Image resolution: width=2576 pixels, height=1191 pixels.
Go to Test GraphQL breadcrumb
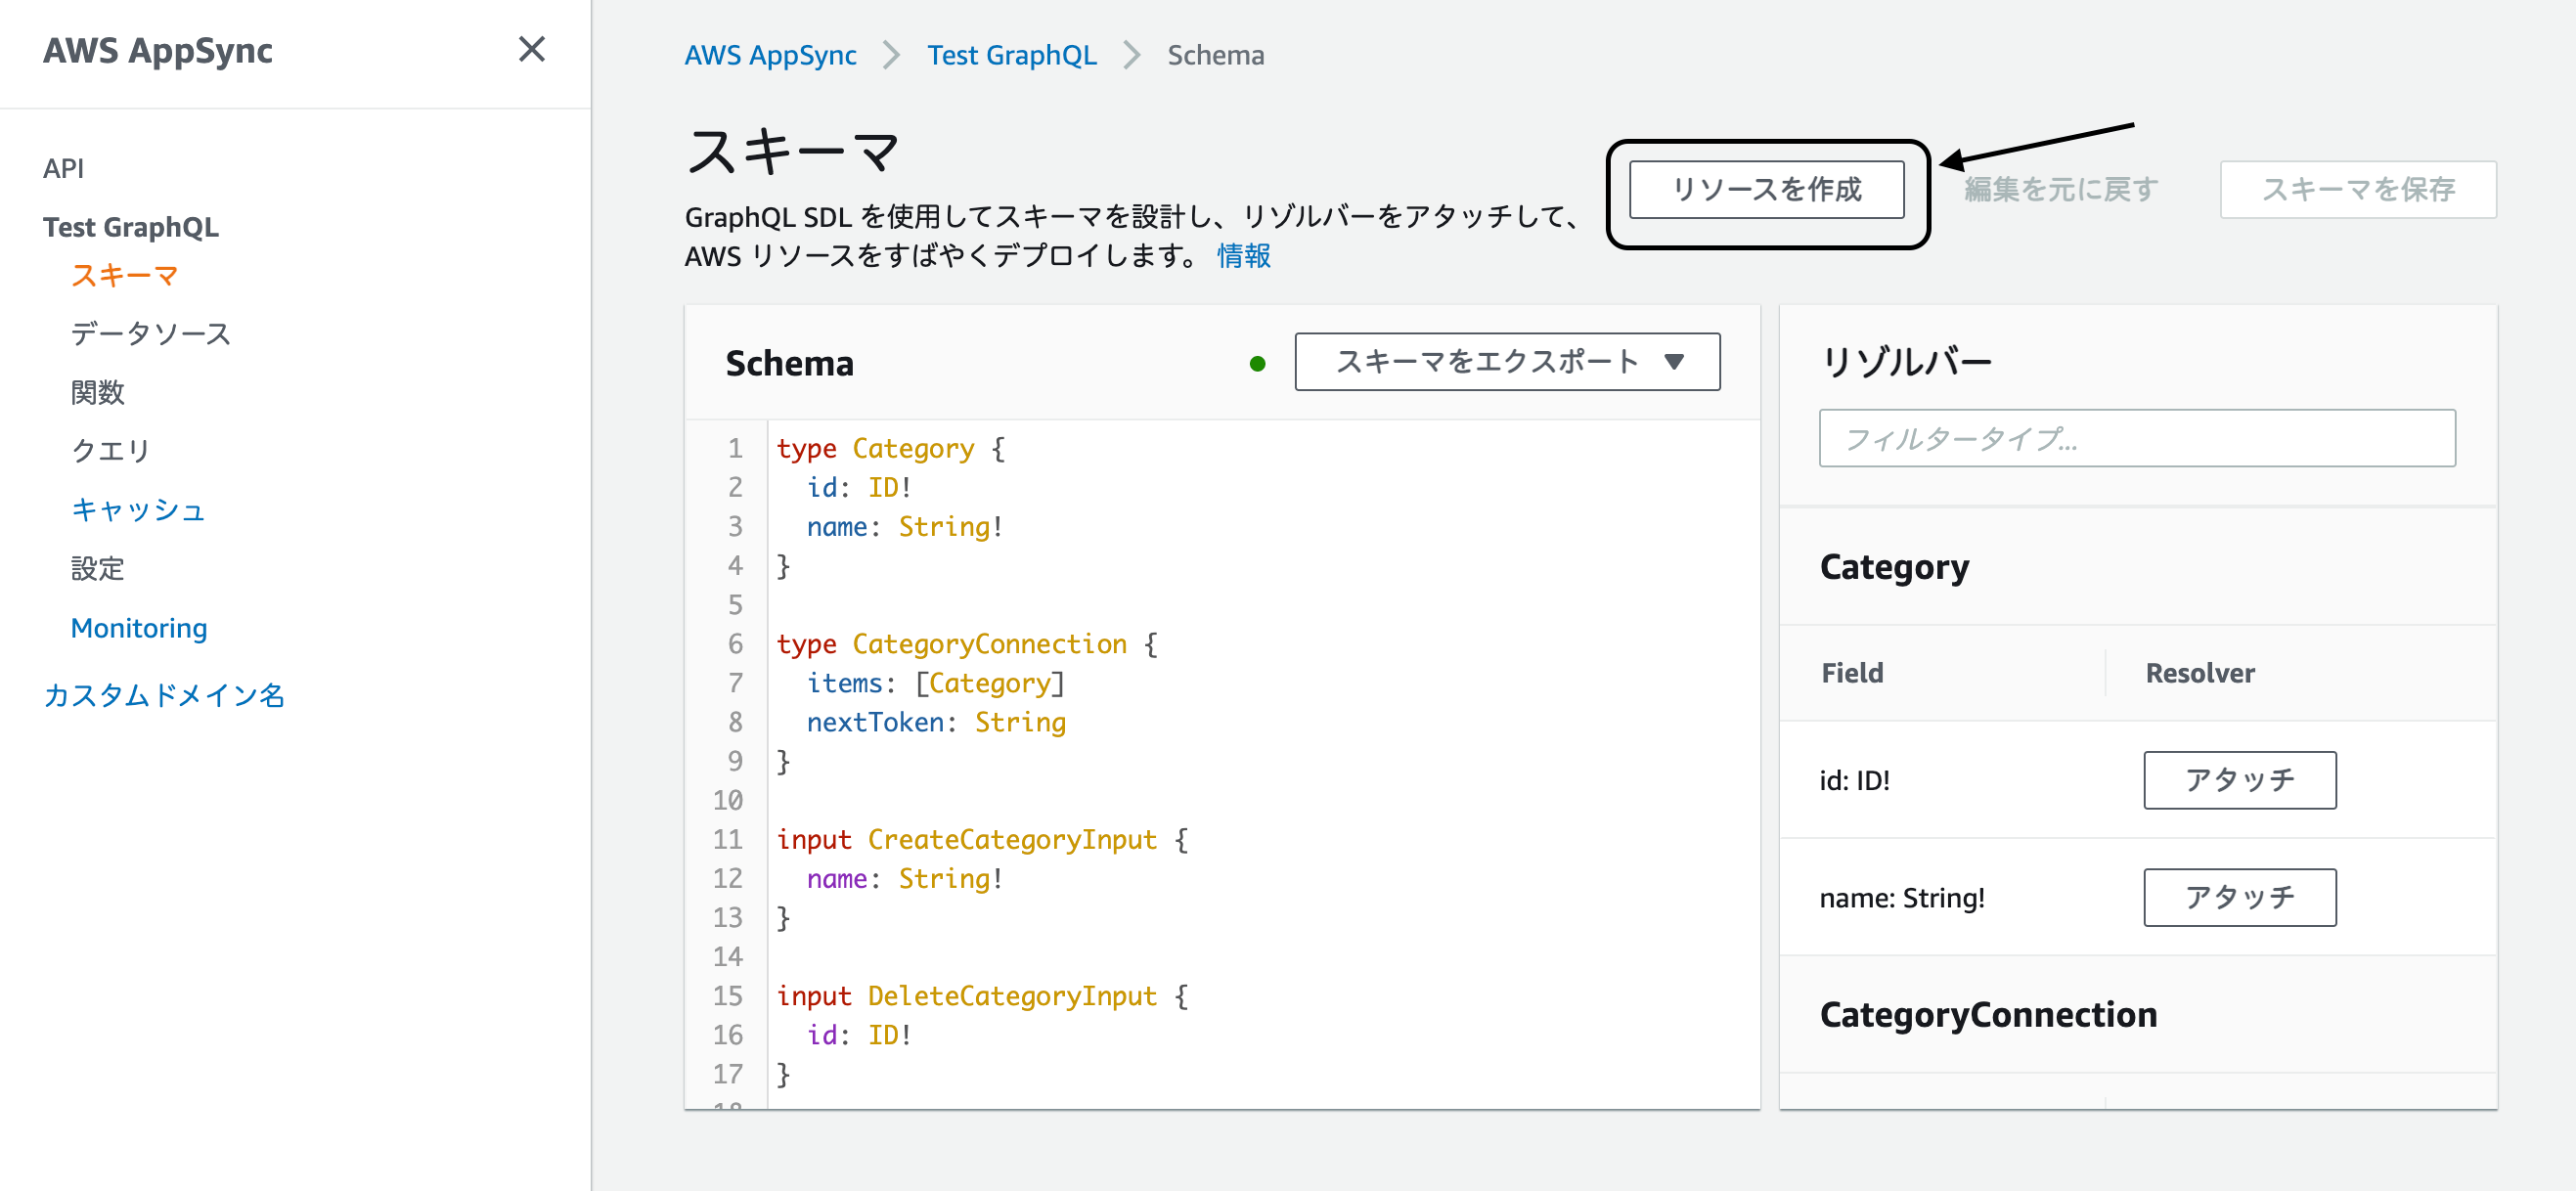point(1011,55)
